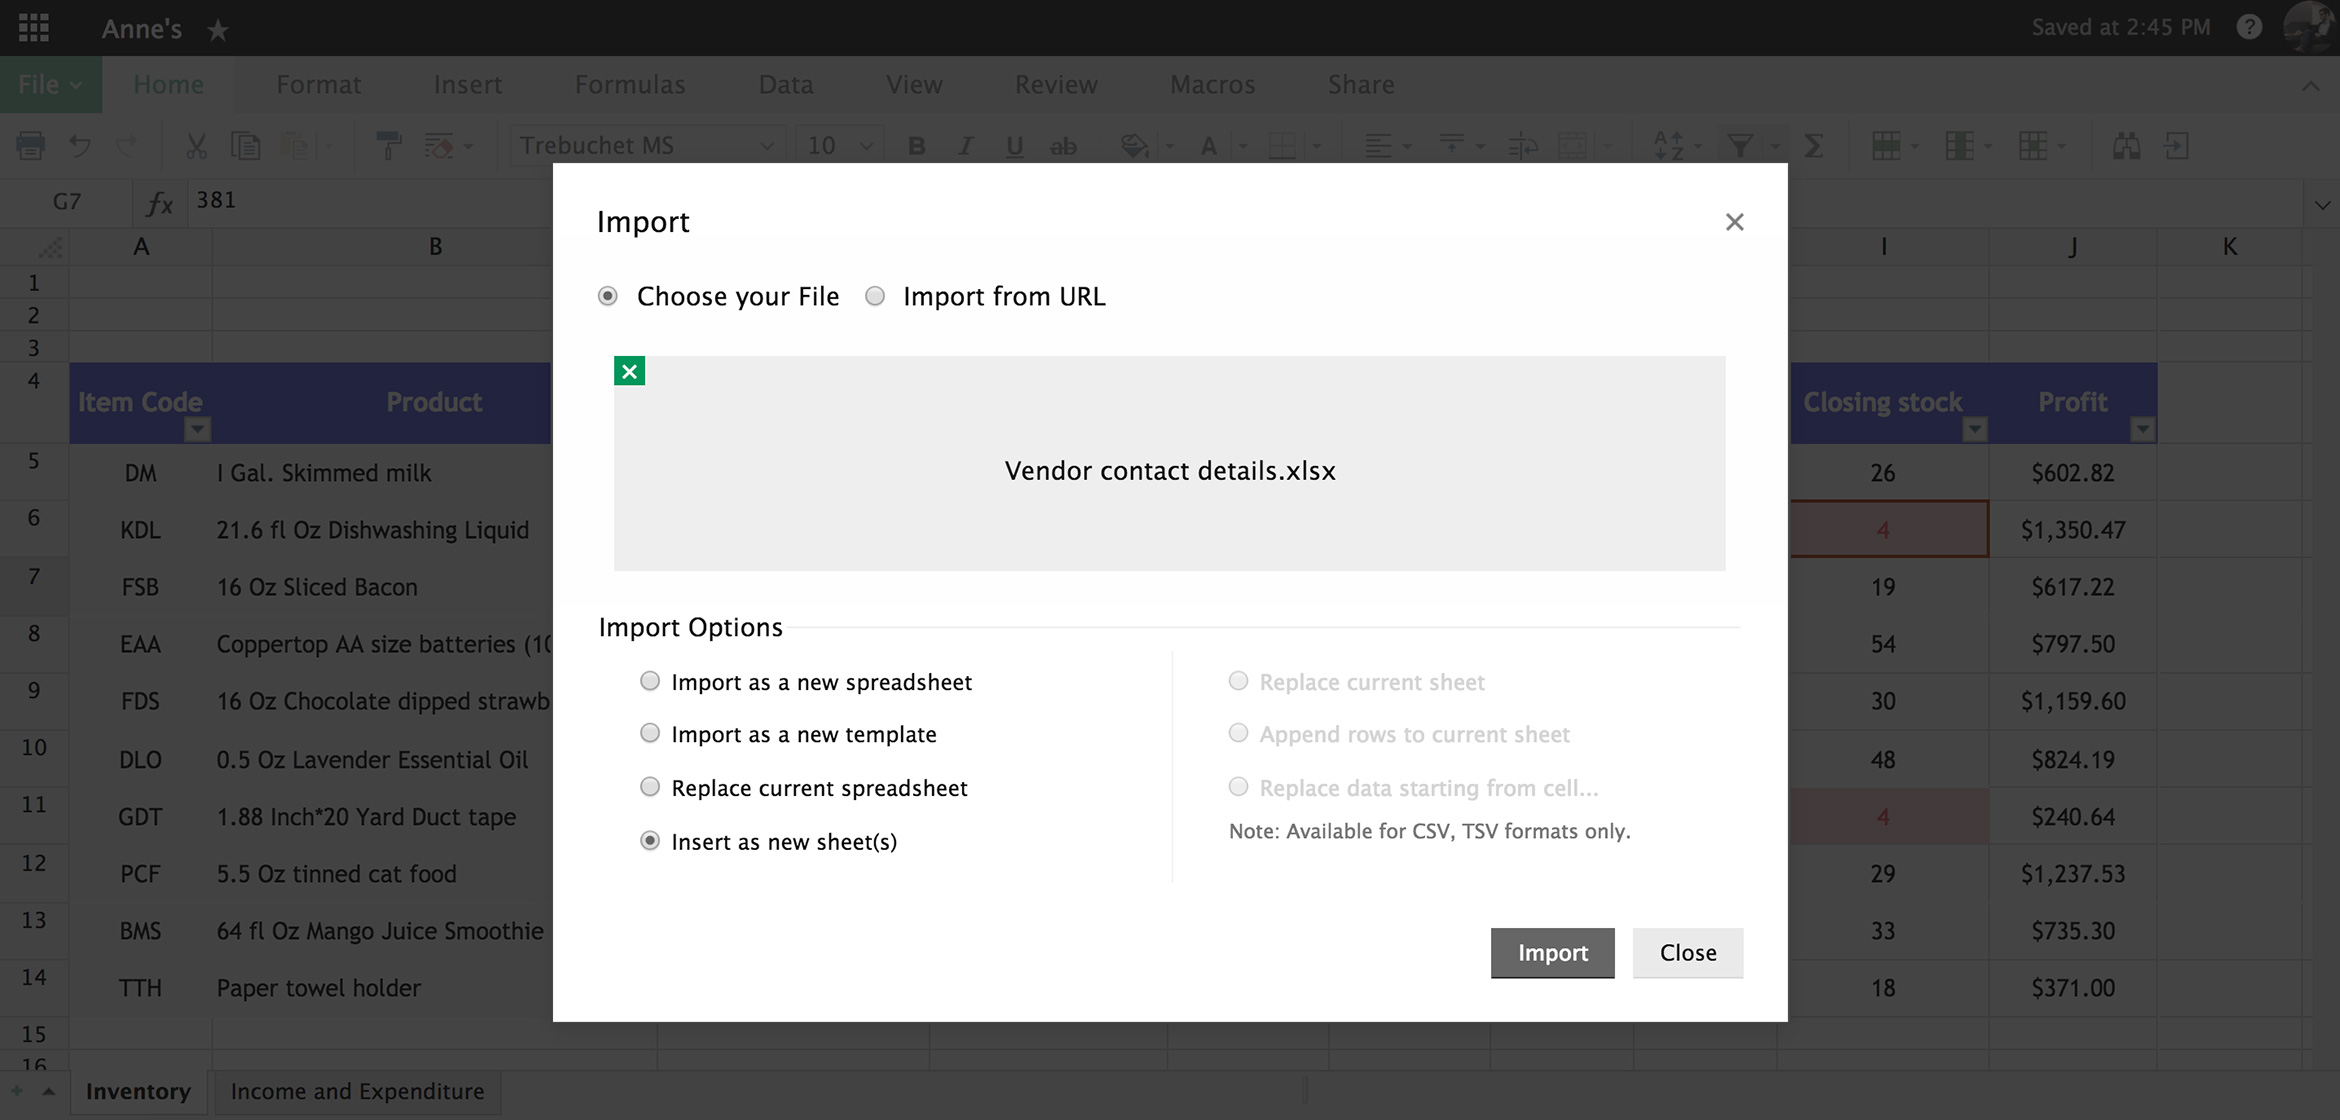Select Import as a new template option
The width and height of the screenshot is (2340, 1120).
650,733
